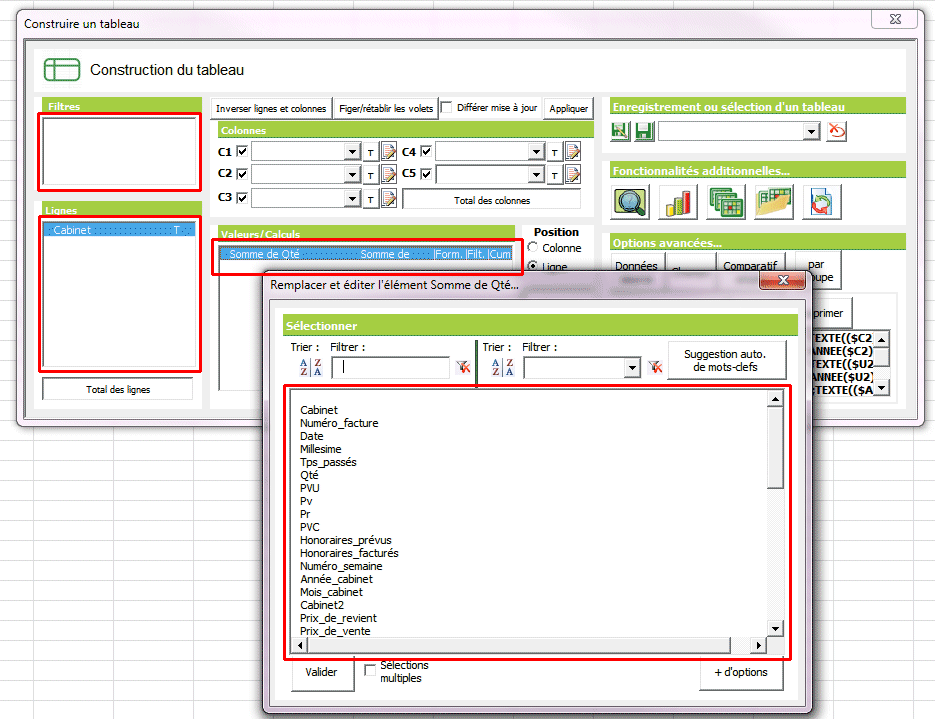Screen dimensions: 935x719
Task: Open the C5 column dropdown
Action: click(x=537, y=175)
